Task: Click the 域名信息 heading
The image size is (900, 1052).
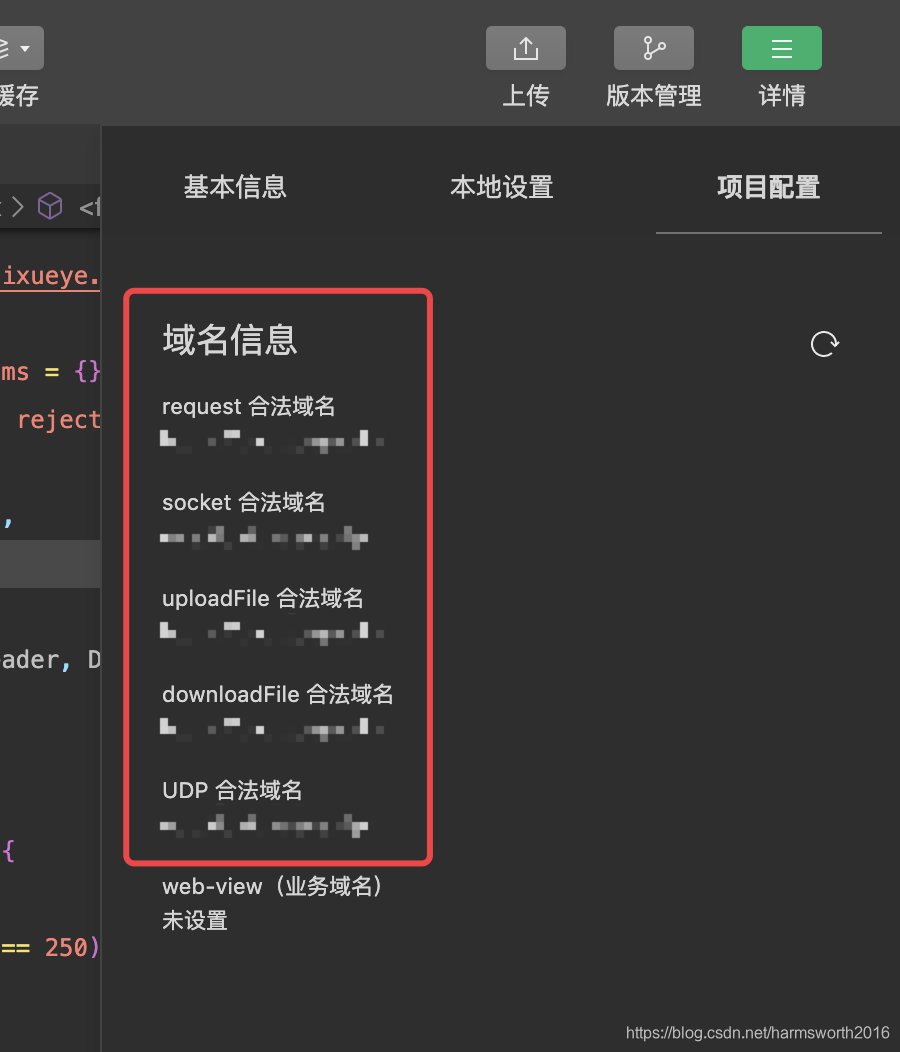Action: (230, 339)
